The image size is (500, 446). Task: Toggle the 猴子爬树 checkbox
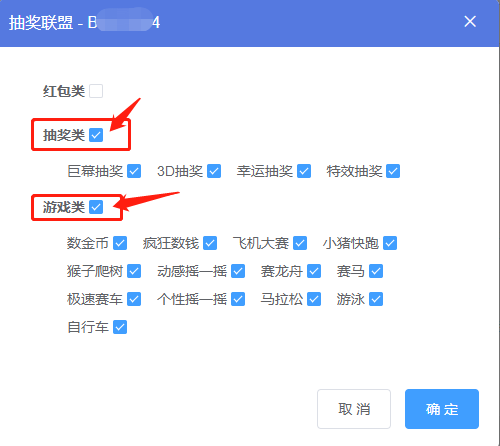tap(134, 271)
